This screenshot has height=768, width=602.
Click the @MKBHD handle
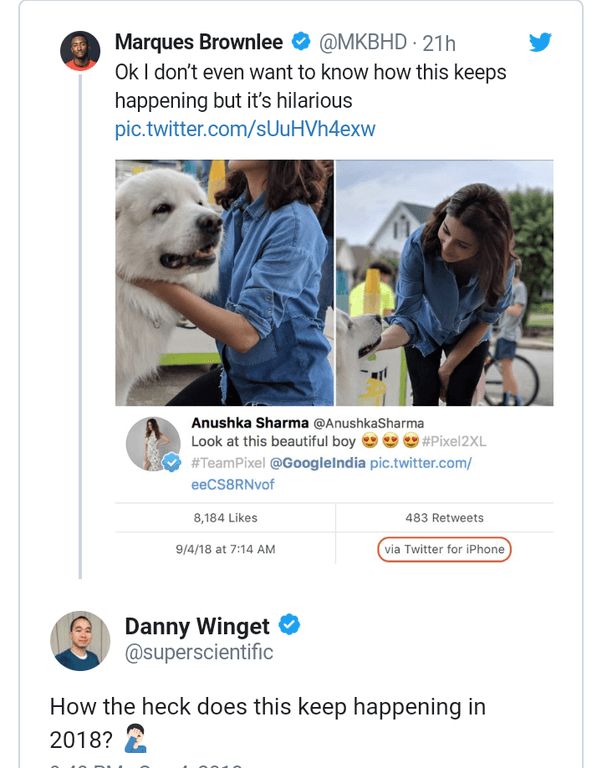pos(363,42)
